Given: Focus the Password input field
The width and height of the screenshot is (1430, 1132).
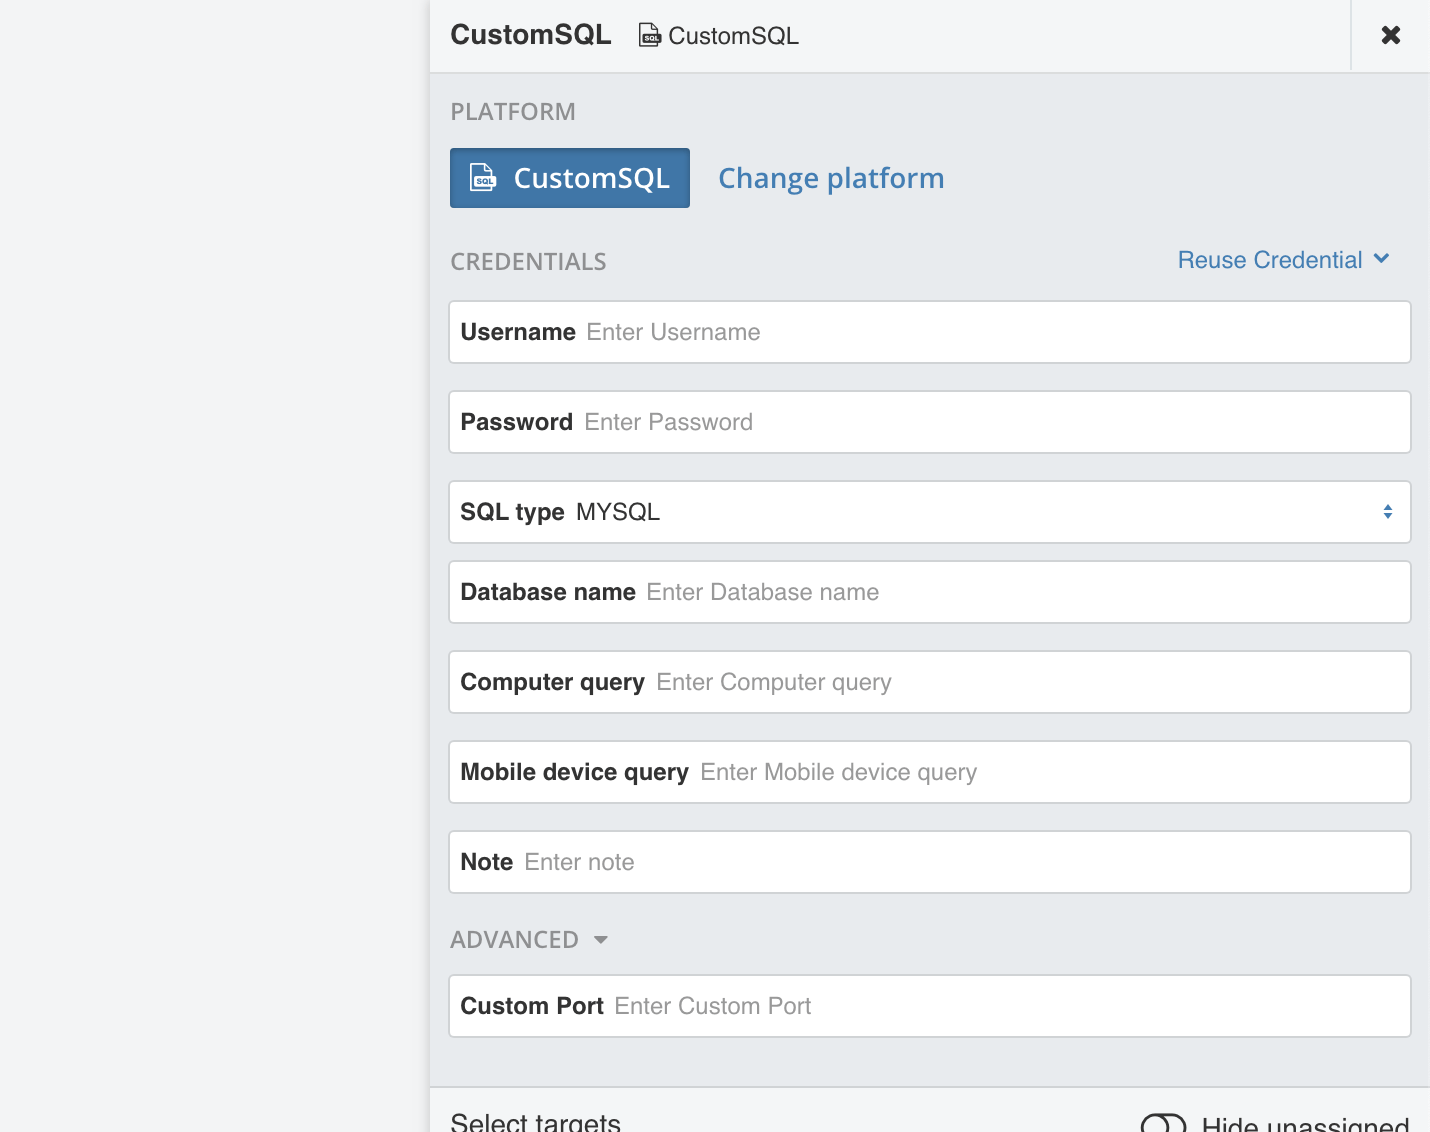Looking at the screenshot, I should [930, 422].
